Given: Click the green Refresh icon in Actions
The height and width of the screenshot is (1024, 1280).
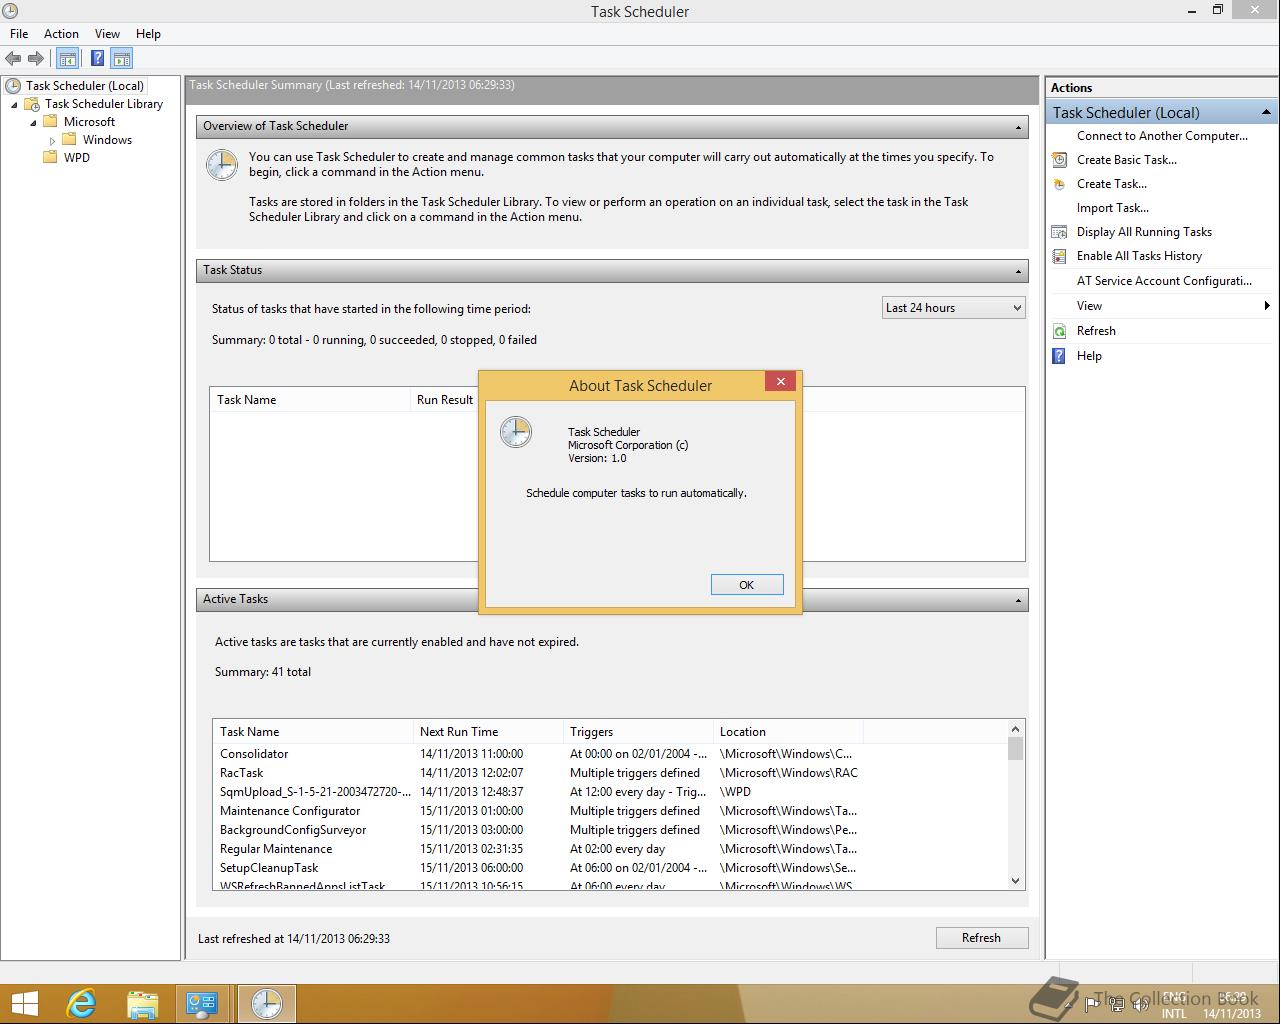Looking at the screenshot, I should coord(1059,331).
